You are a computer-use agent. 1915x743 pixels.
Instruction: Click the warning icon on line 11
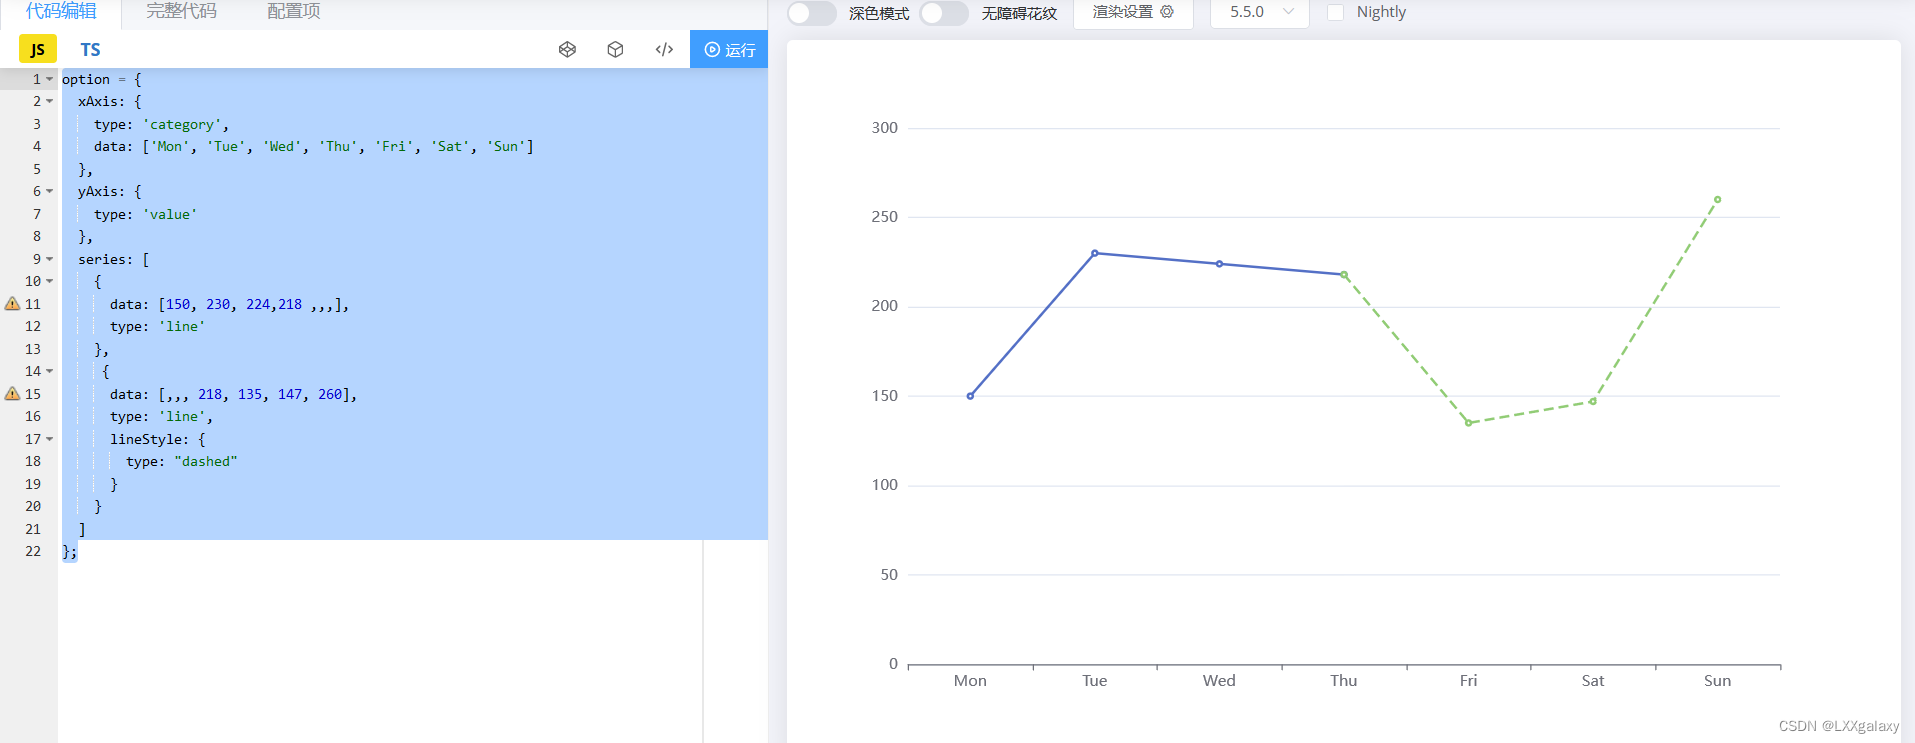pyautogui.click(x=12, y=304)
